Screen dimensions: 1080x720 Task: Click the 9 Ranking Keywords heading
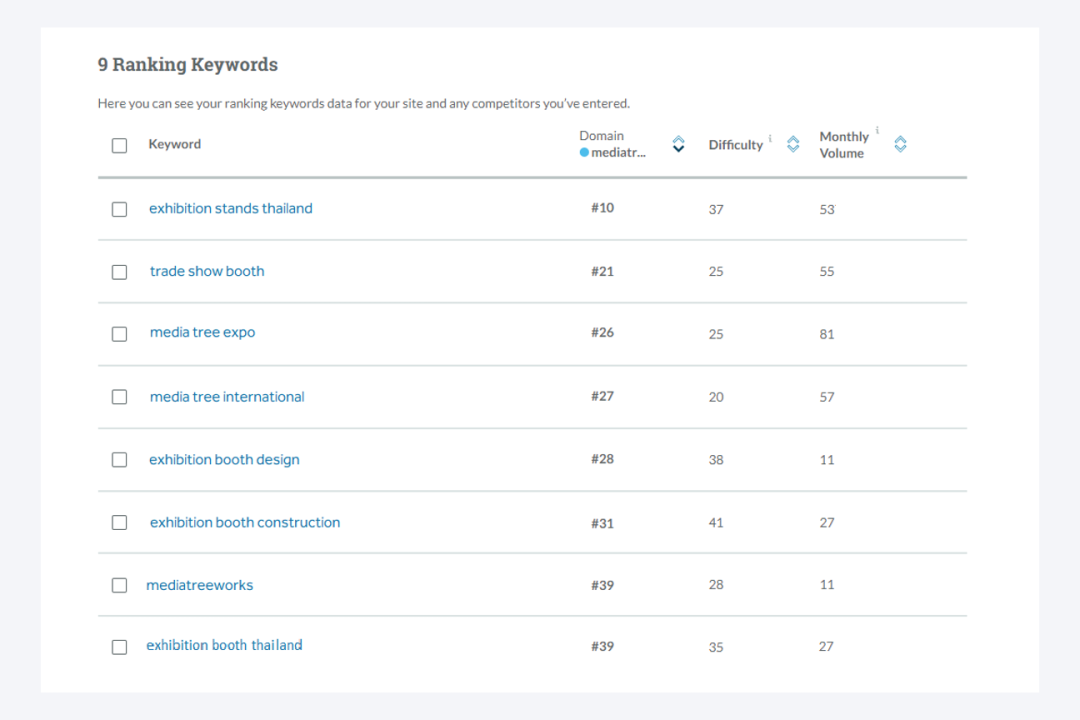(x=188, y=64)
